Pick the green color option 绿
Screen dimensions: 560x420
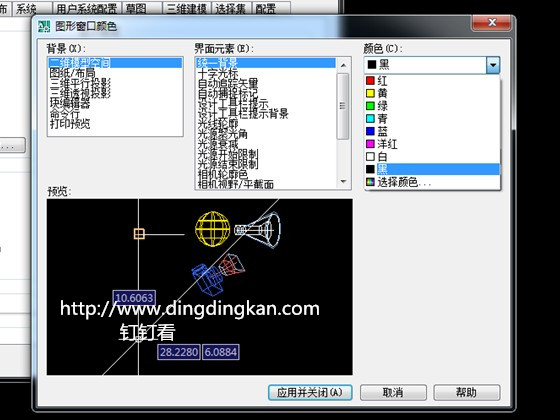click(x=432, y=106)
